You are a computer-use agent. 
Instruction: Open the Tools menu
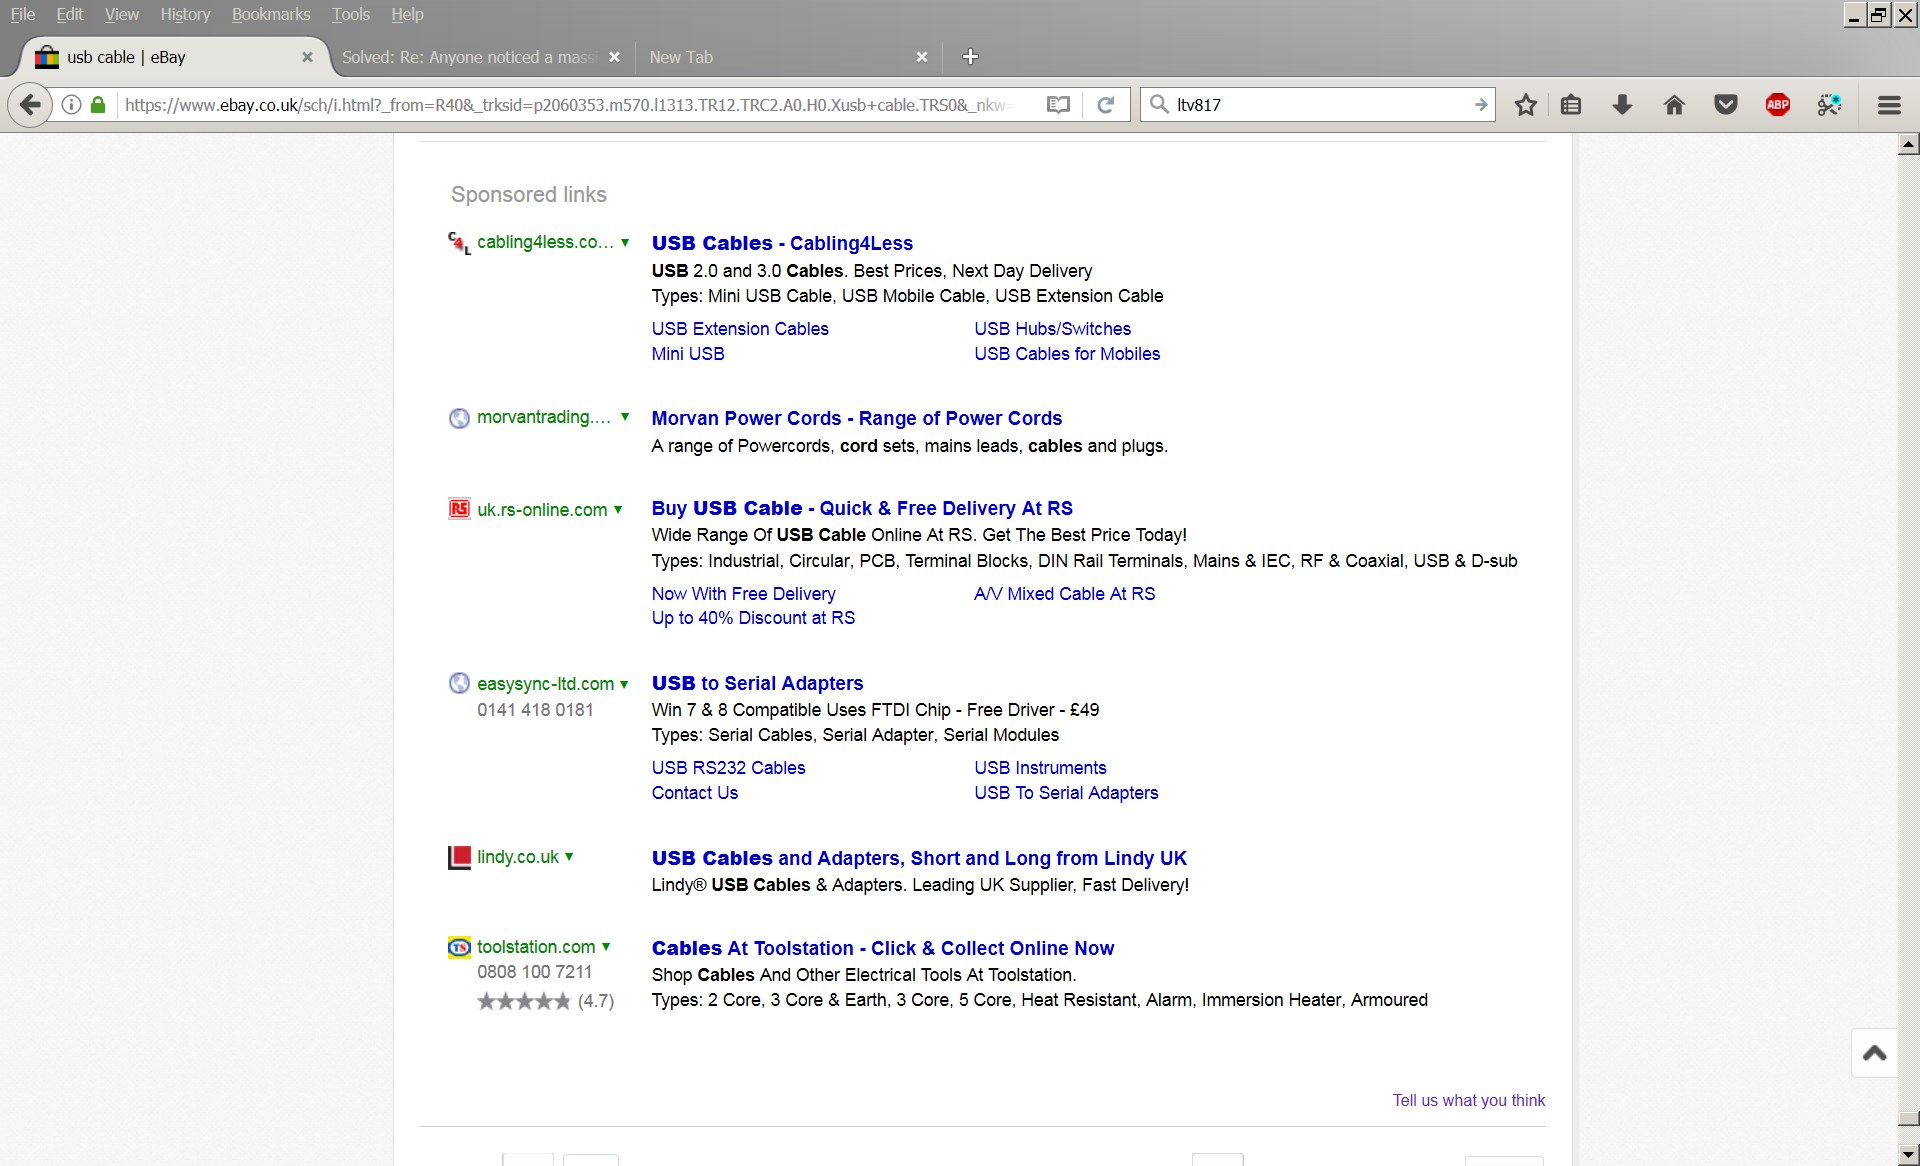click(351, 14)
